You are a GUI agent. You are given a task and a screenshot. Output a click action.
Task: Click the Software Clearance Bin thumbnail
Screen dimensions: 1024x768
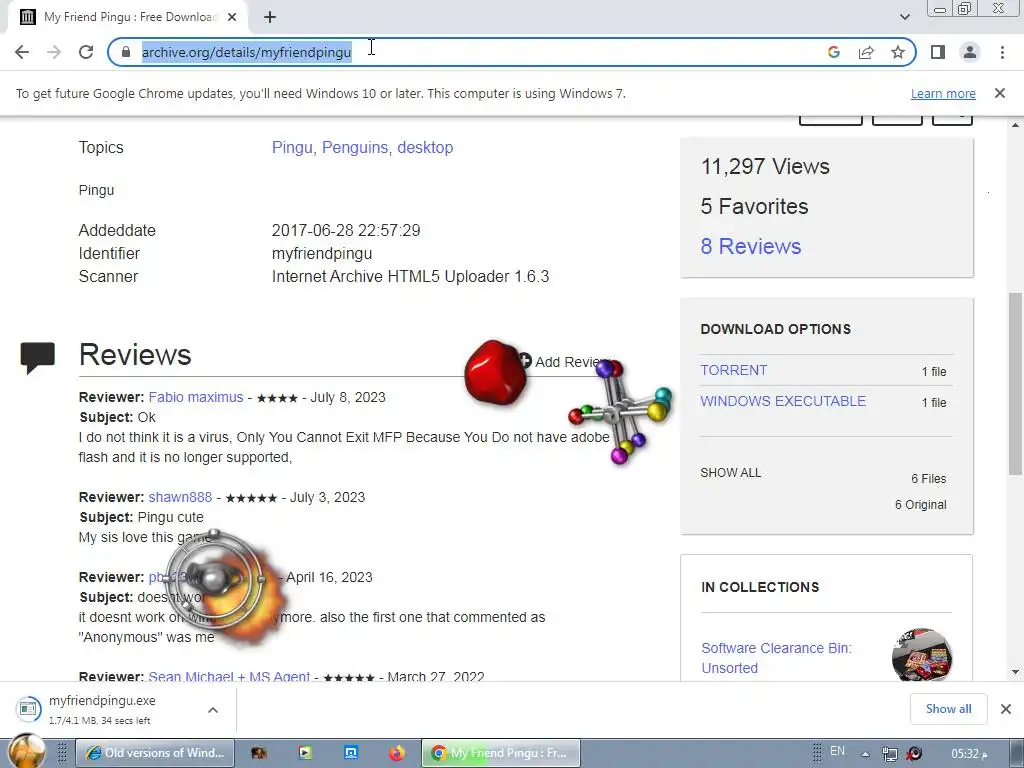(x=921, y=655)
